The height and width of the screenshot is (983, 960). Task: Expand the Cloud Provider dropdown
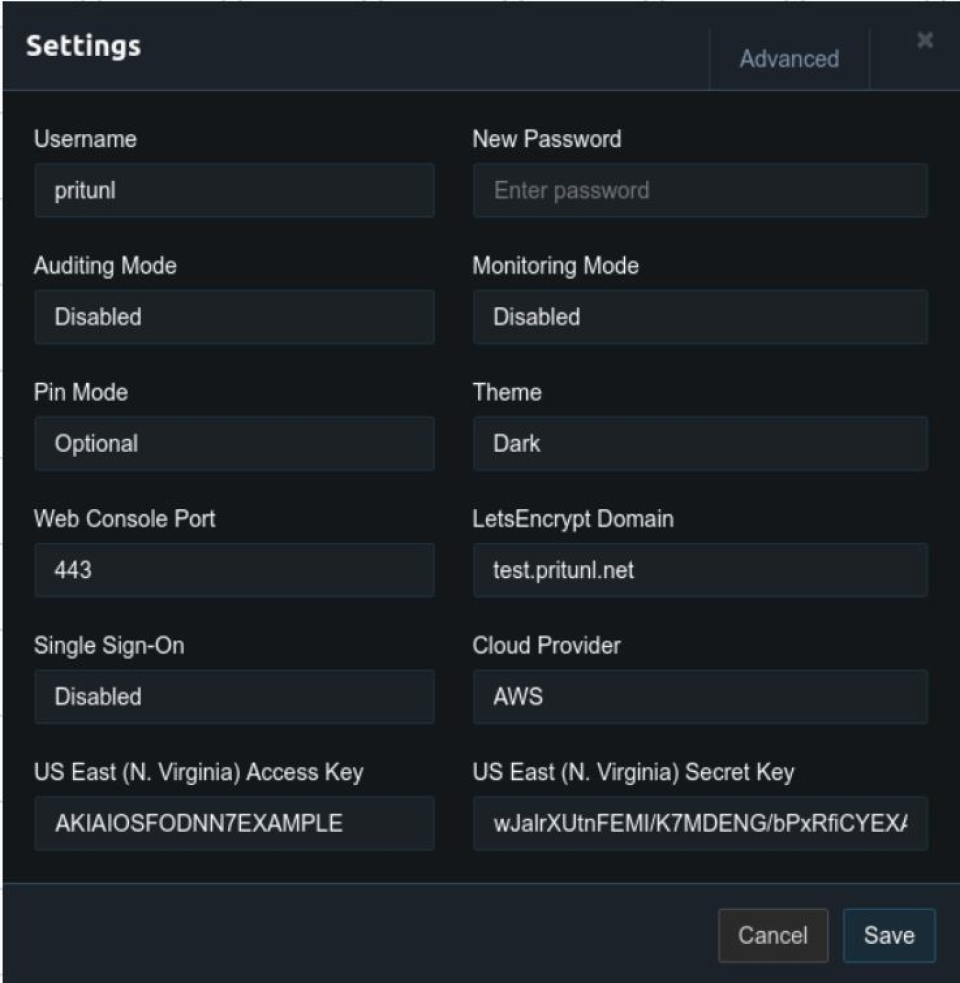coord(700,696)
